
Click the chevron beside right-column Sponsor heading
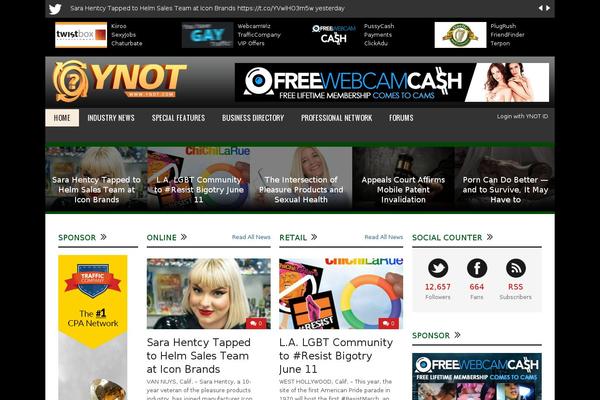tap(457, 335)
